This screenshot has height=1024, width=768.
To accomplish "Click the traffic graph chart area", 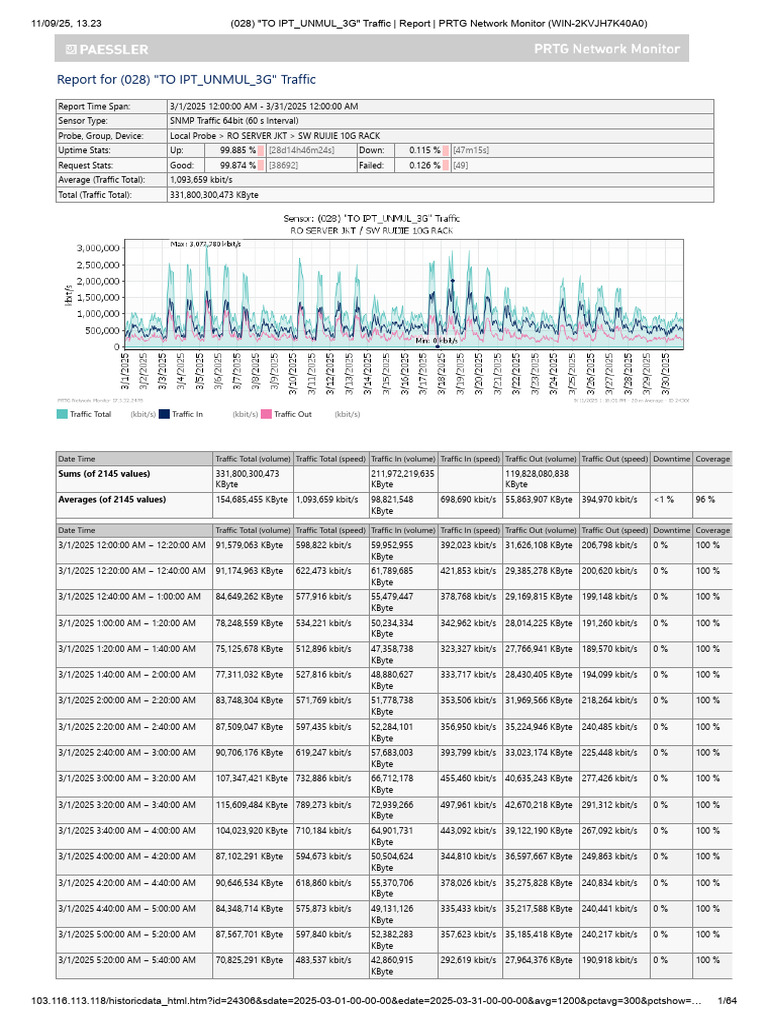I will coord(404,293).
